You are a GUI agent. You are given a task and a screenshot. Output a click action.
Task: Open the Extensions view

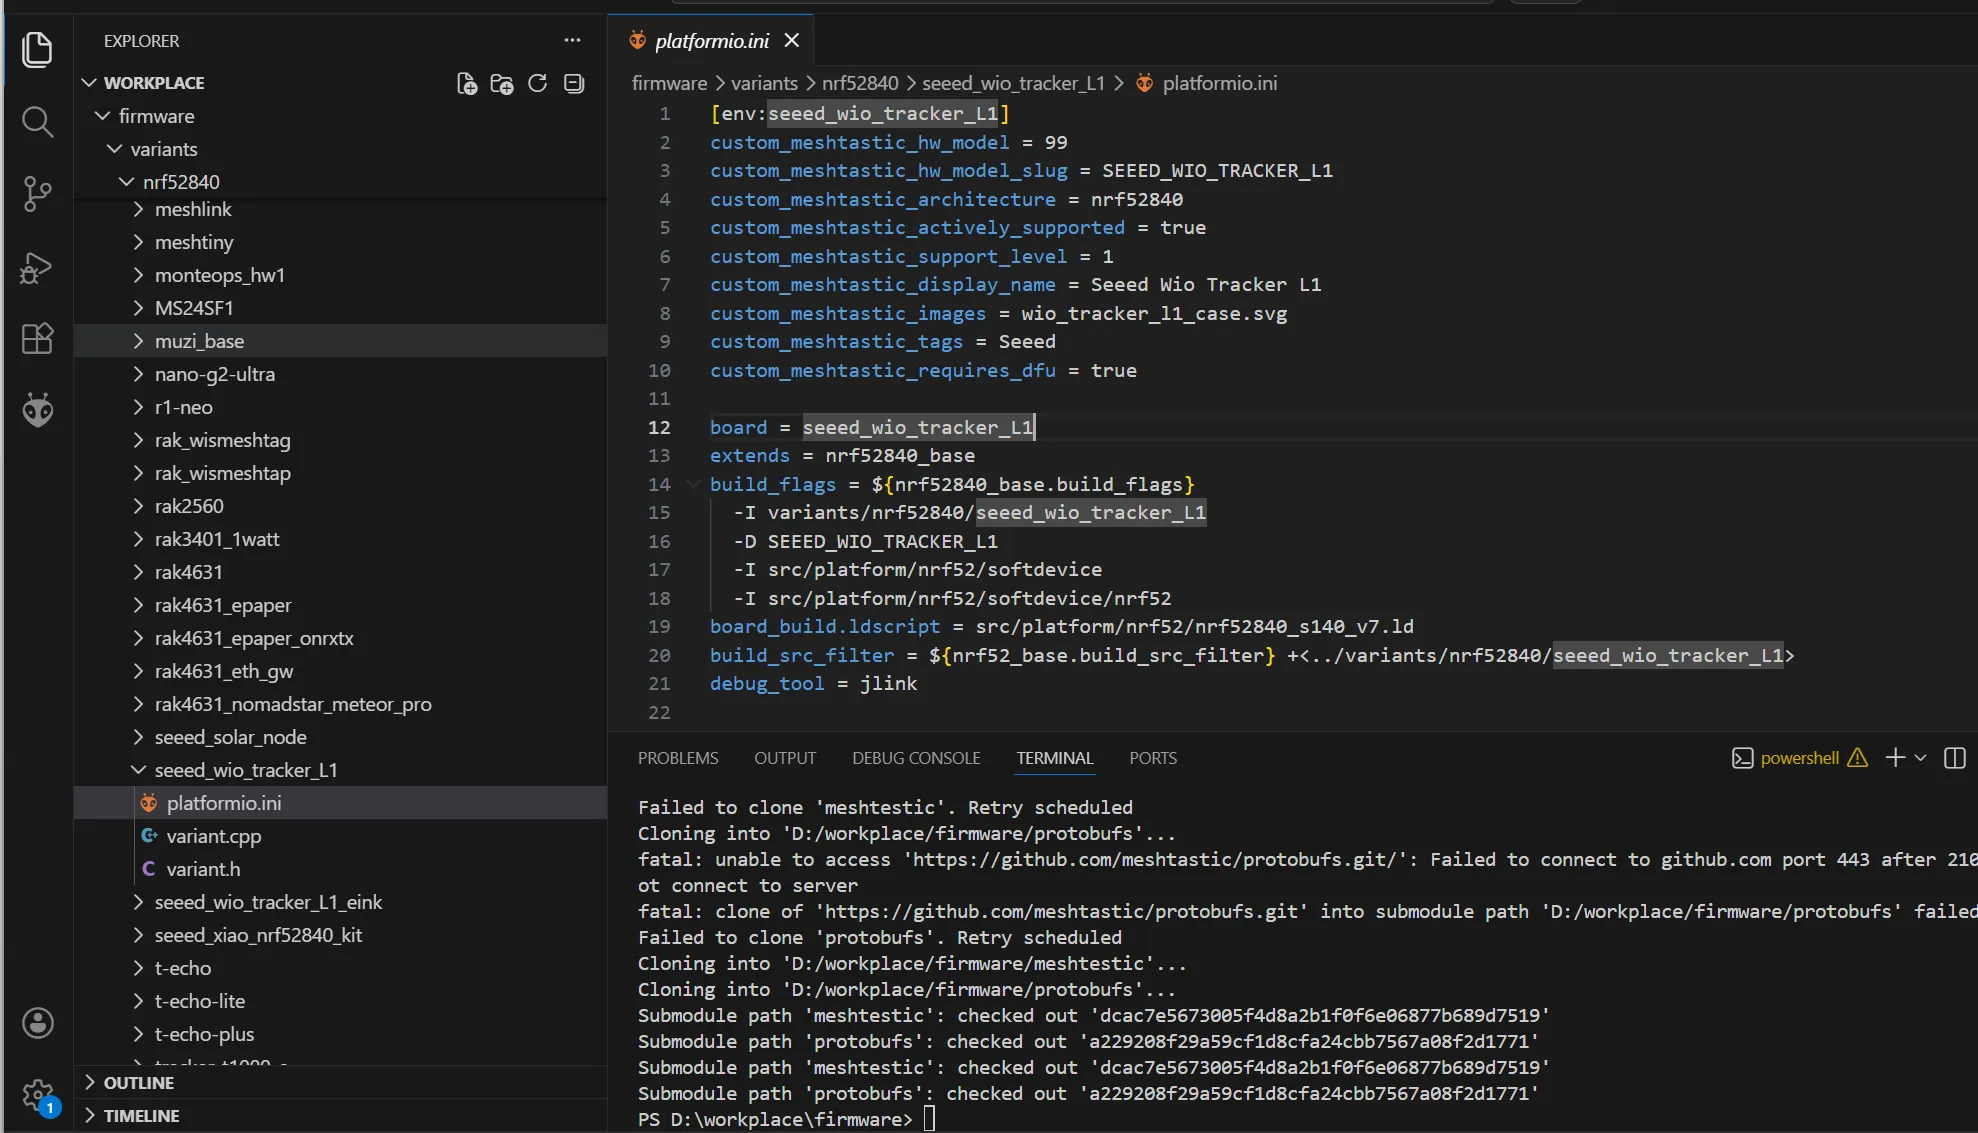(37, 339)
